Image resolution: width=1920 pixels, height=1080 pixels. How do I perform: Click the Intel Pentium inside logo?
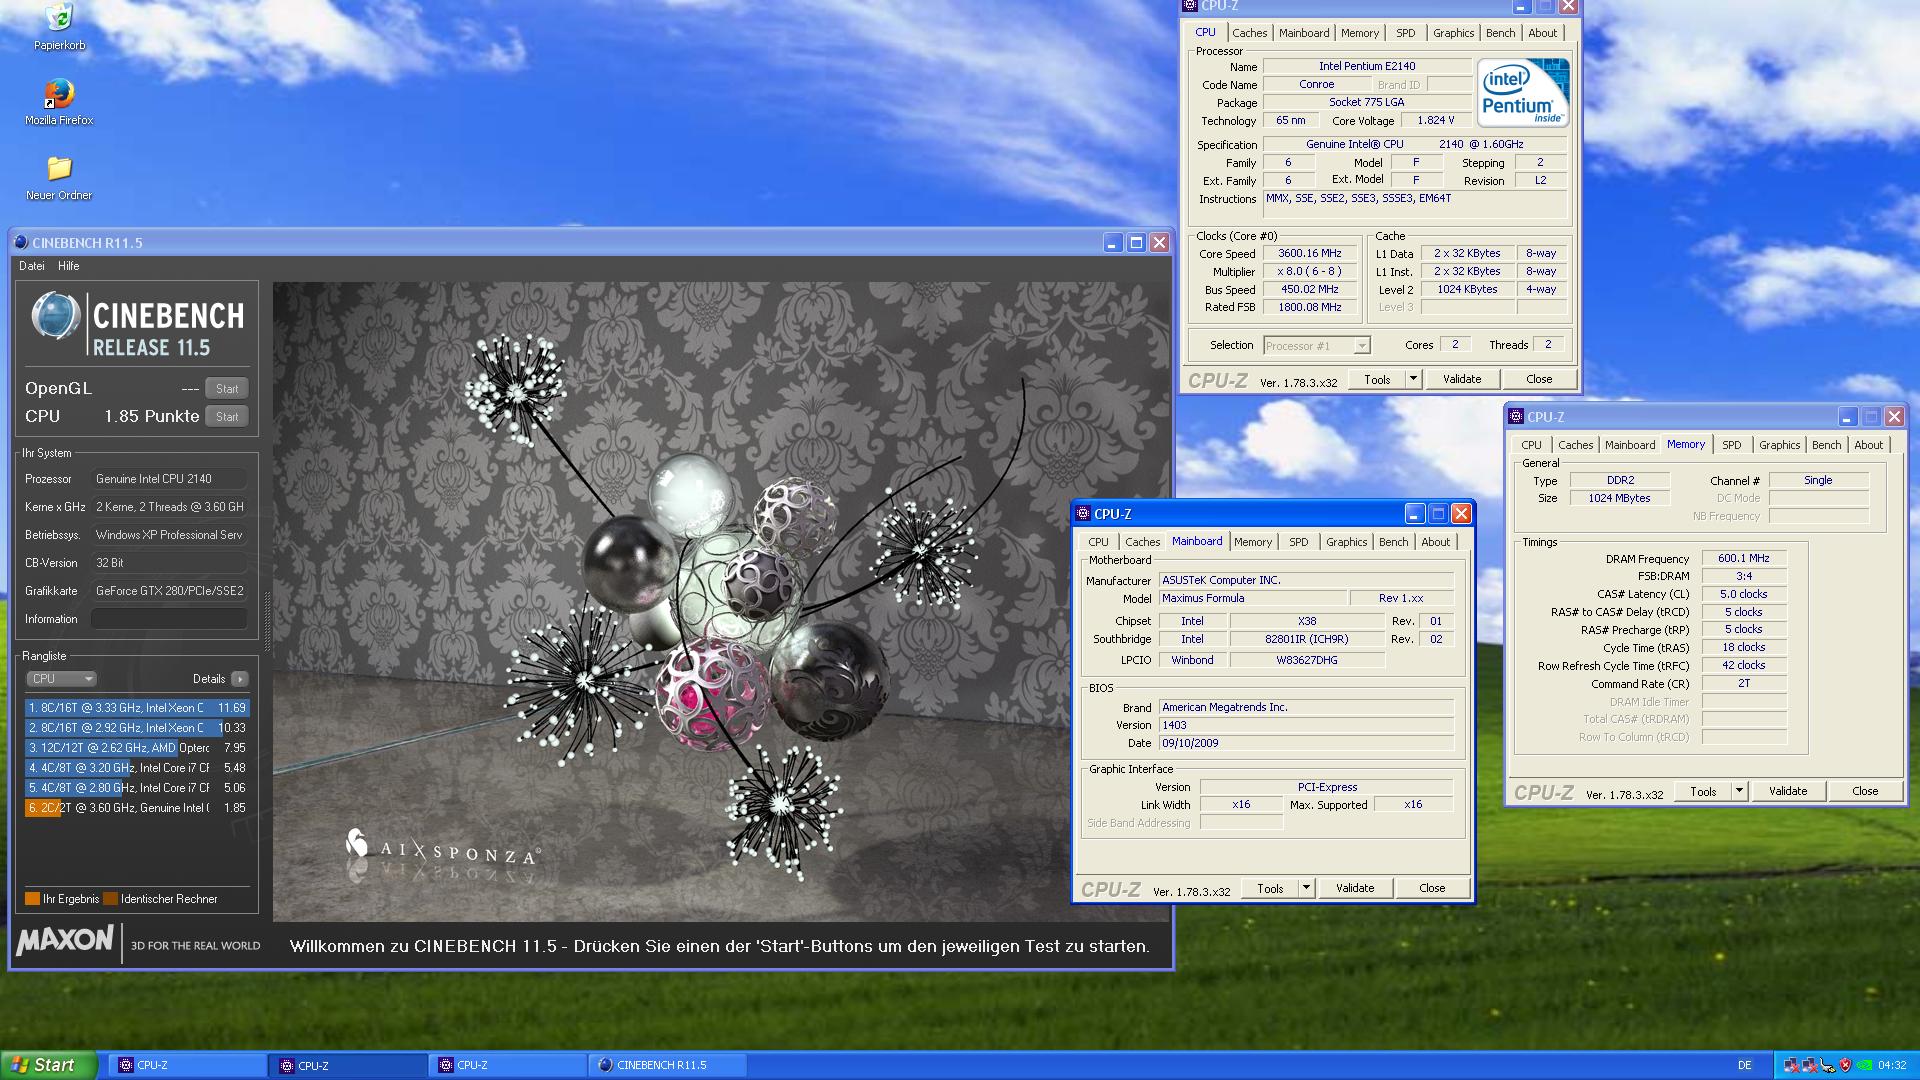(x=1524, y=93)
